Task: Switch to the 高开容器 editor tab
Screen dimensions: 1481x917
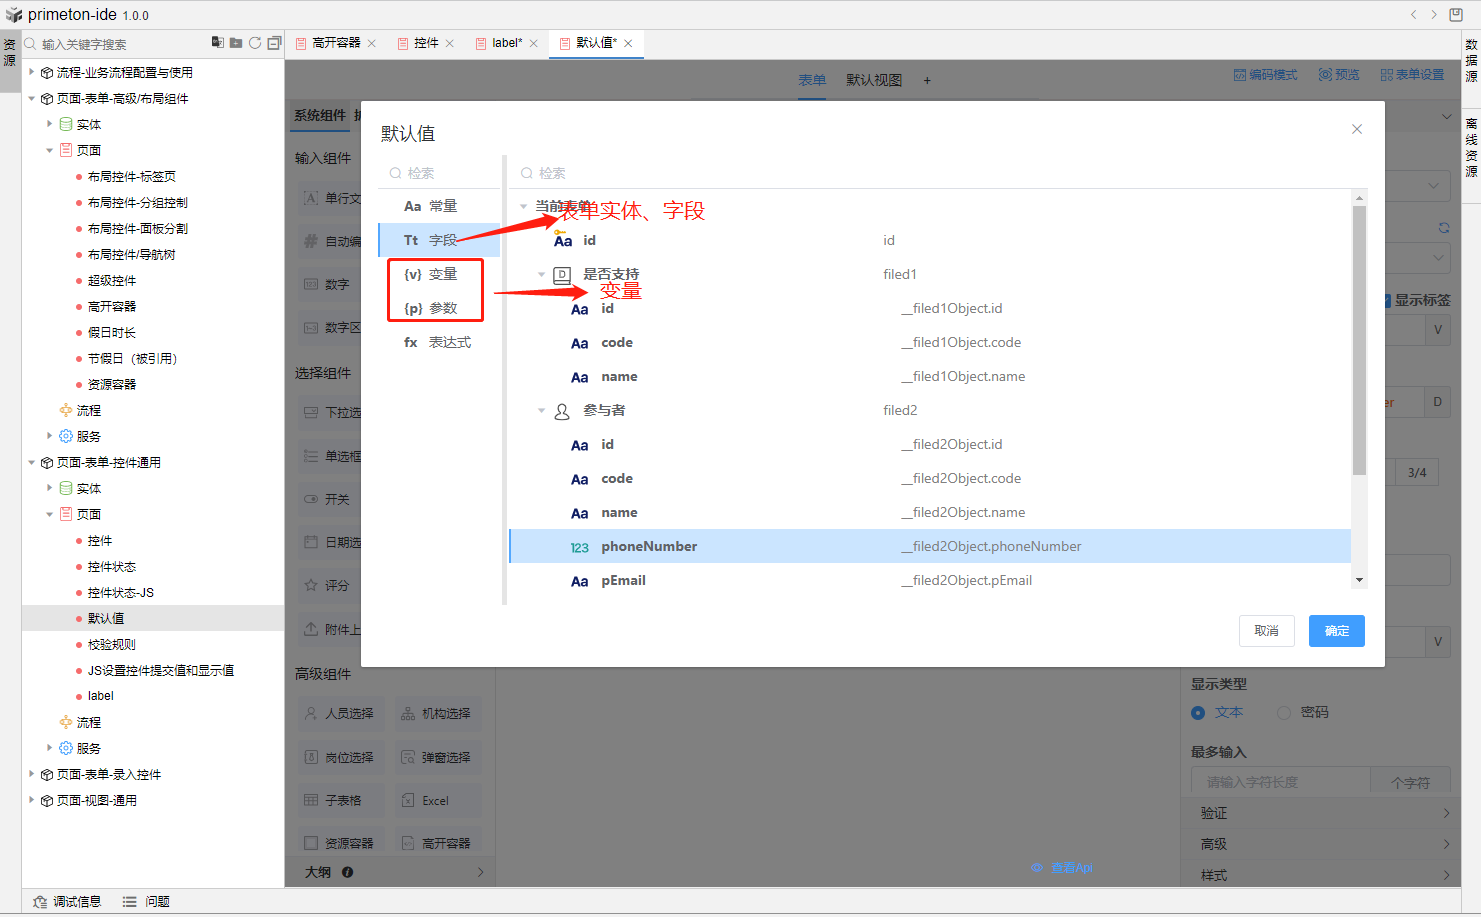Action: [335, 43]
